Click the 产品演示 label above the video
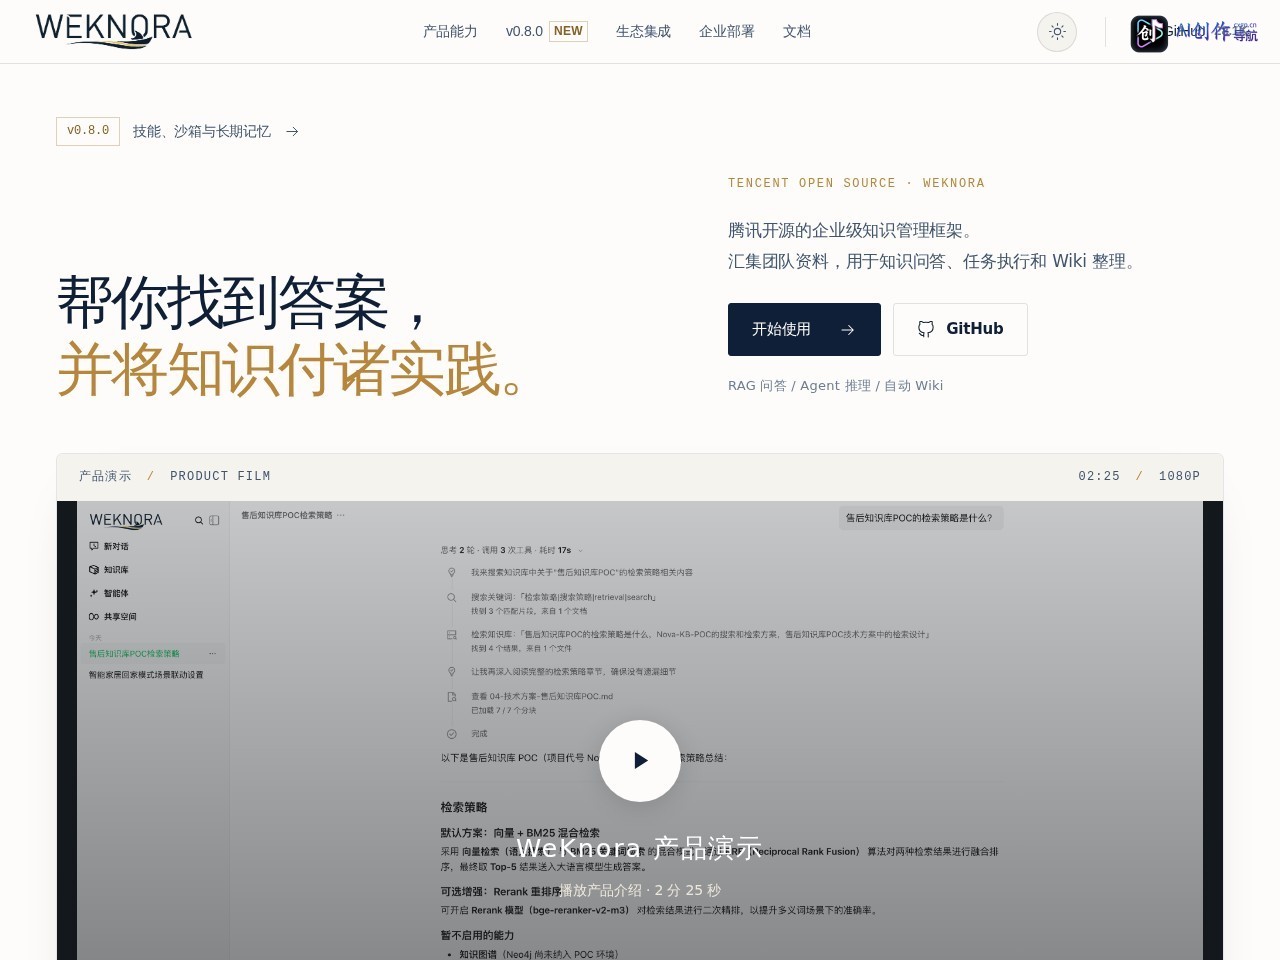This screenshot has height=960, width=1280. (x=105, y=476)
